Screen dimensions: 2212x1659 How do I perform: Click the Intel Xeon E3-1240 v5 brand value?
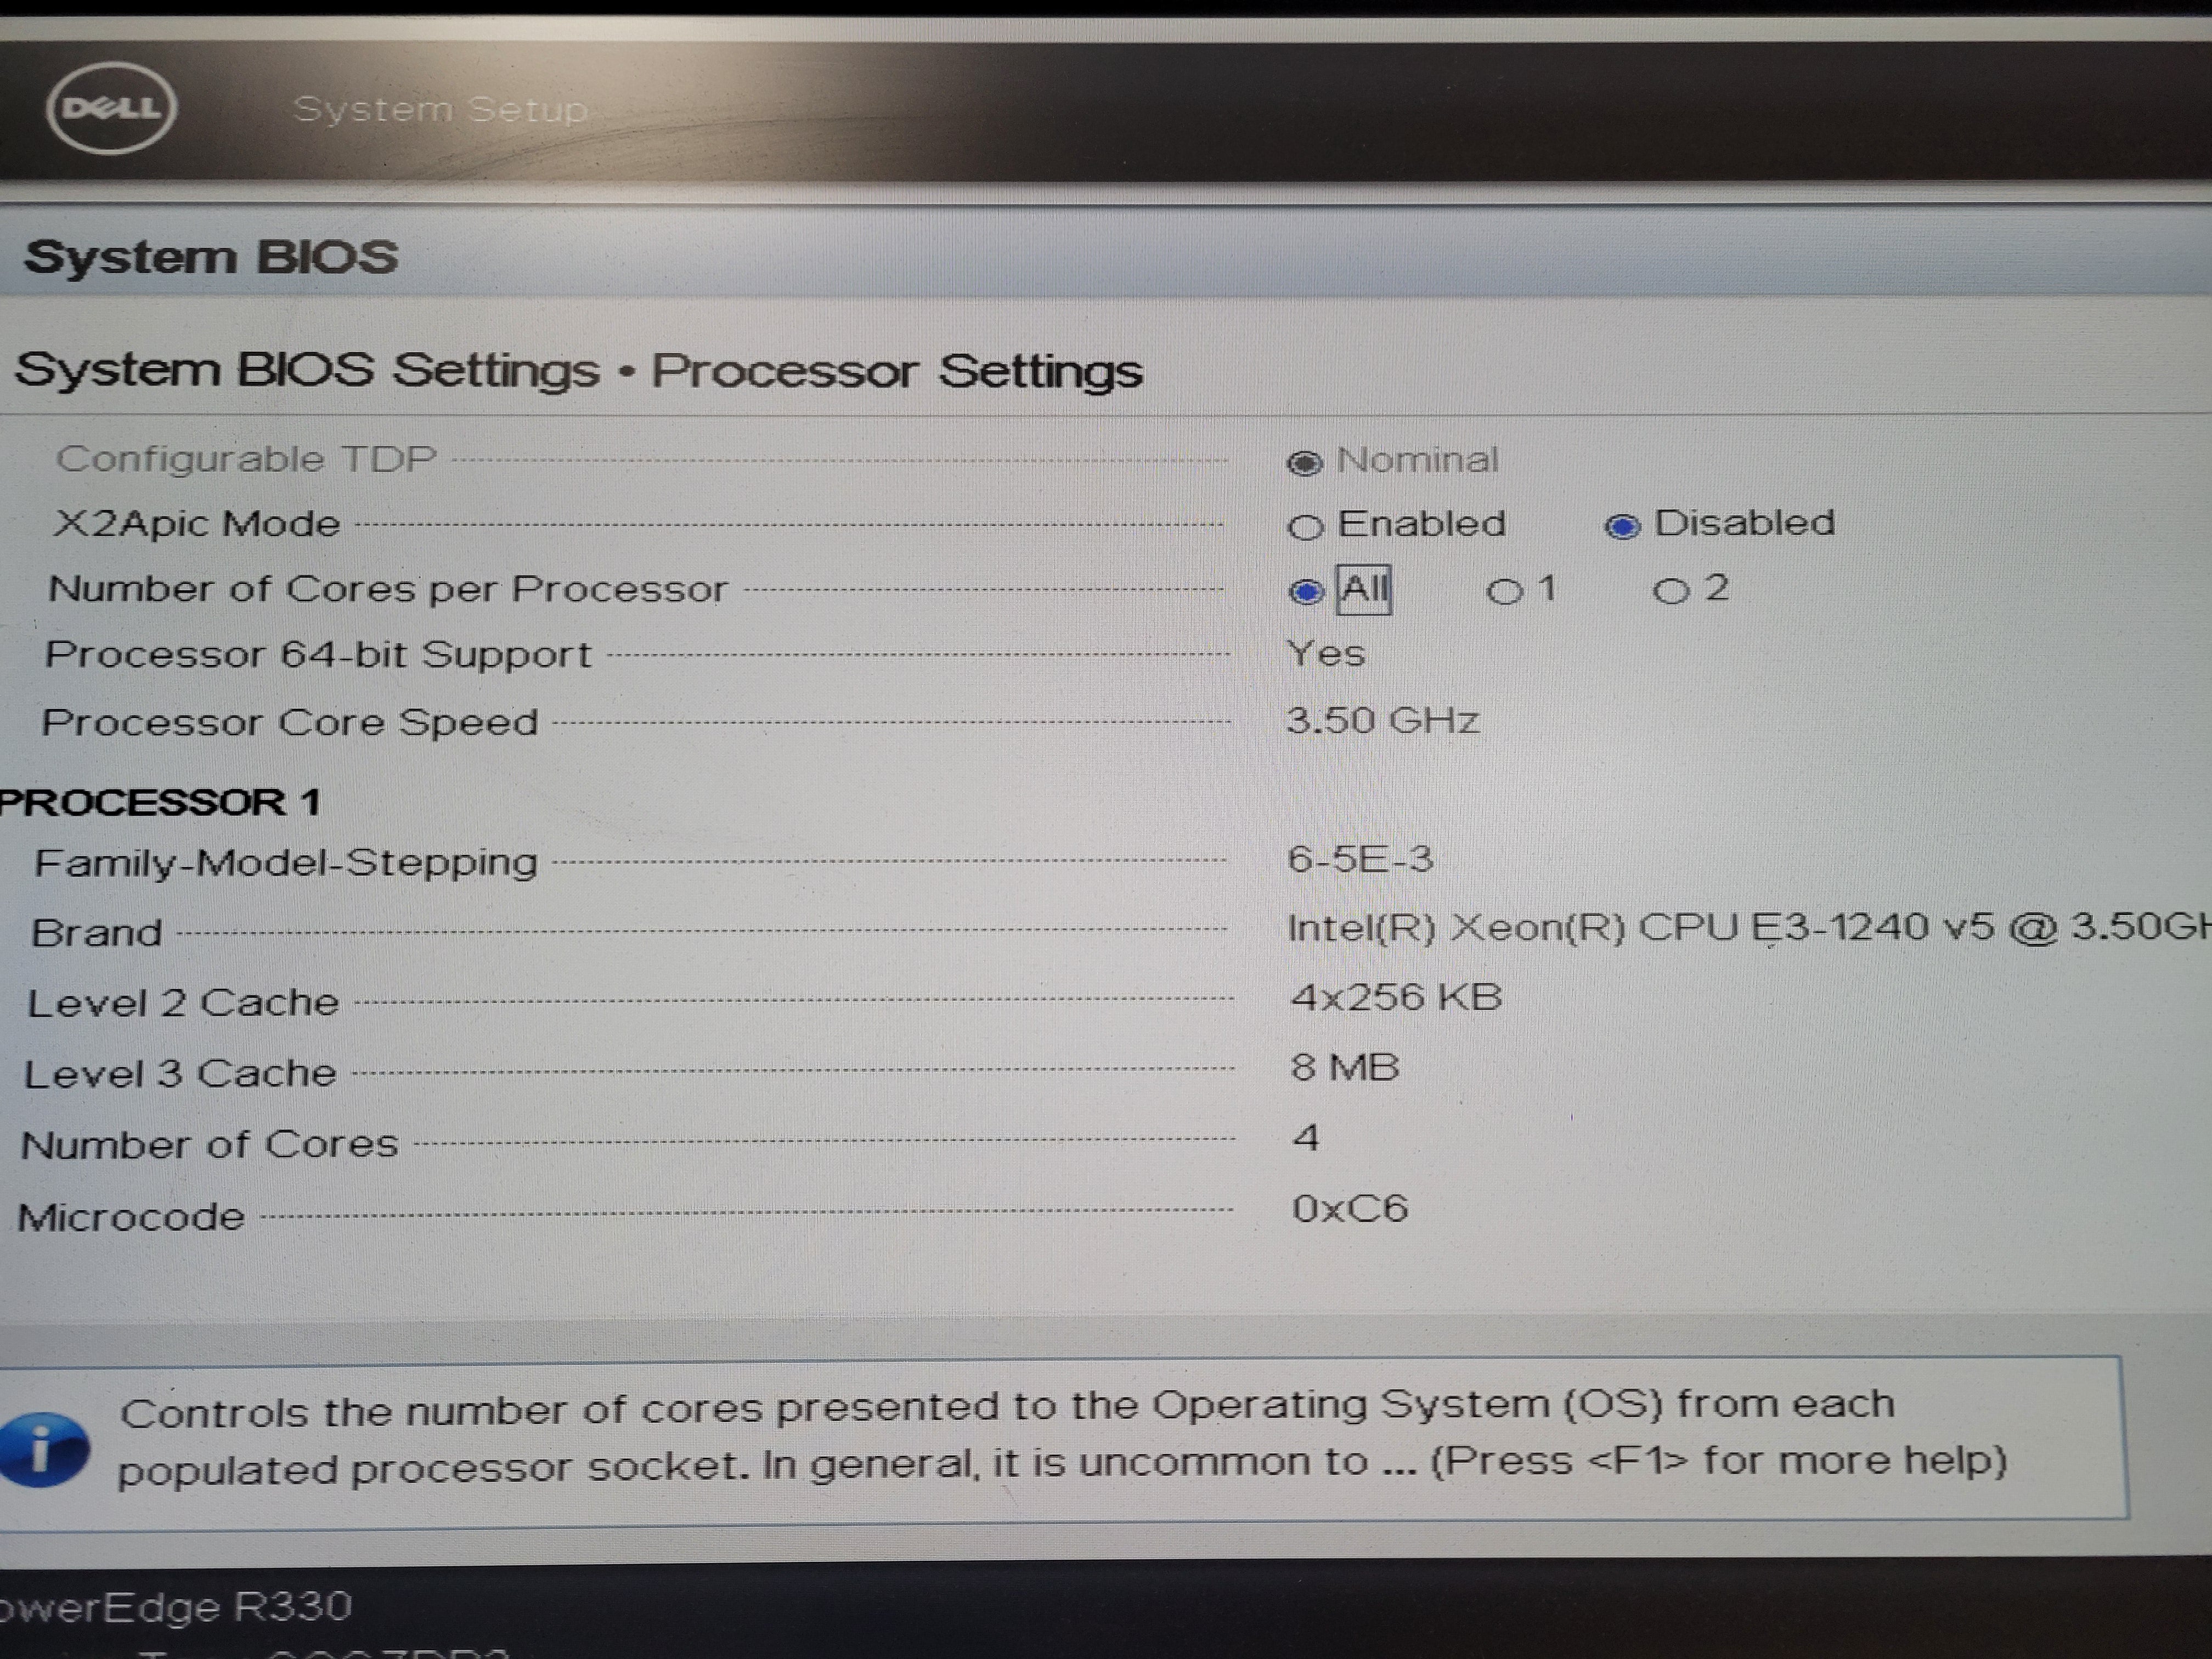coord(1749,927)
